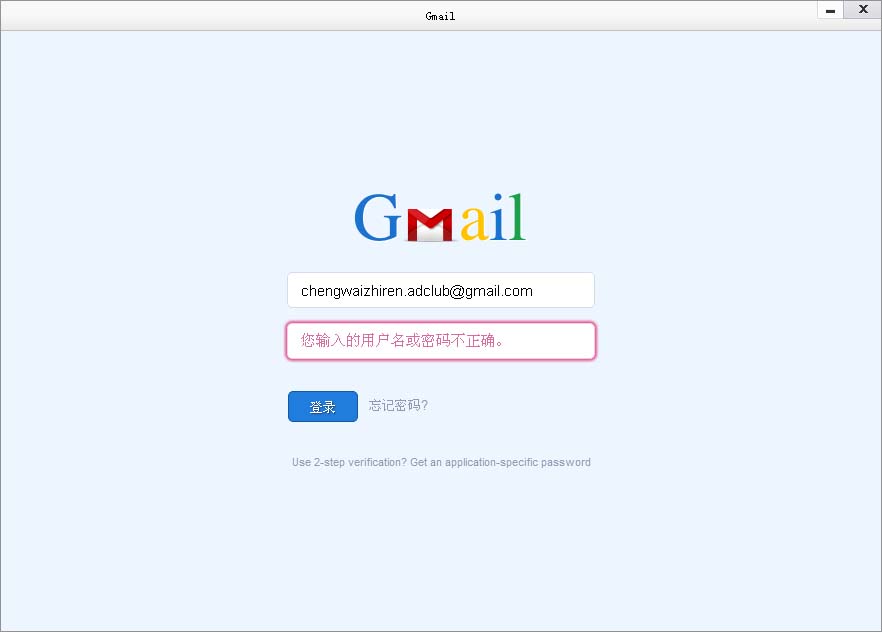This screenshot has width=882, height=632.
Task: Close the Gmail login window
Action: (x=862, y=10)
